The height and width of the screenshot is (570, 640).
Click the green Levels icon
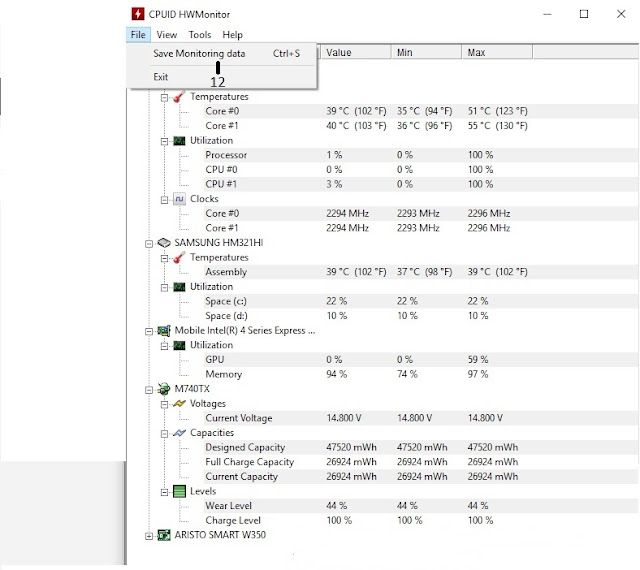[179, 491]
